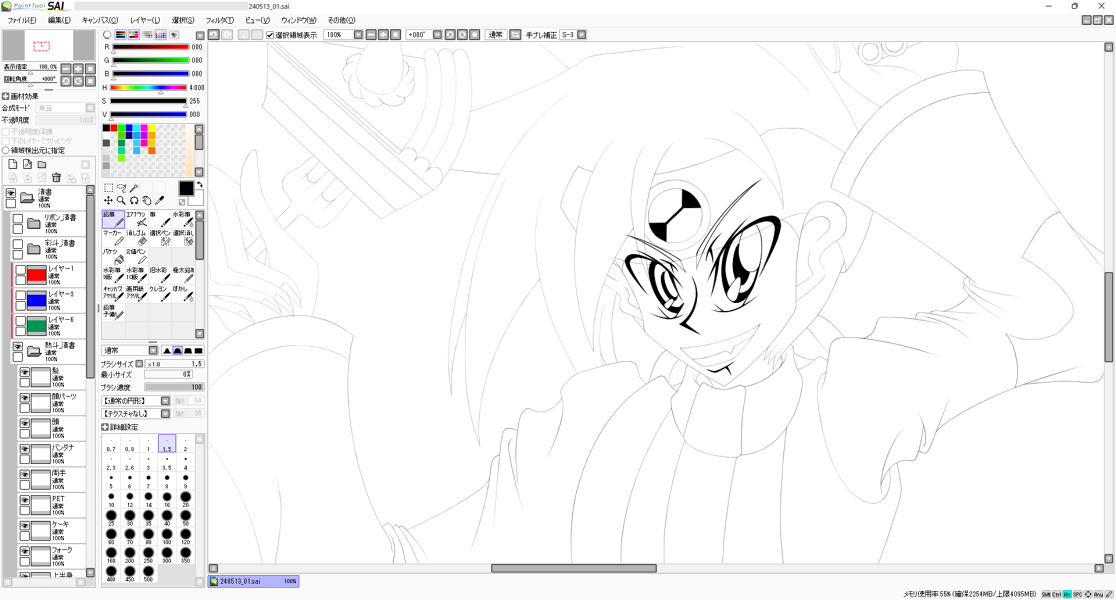Activate the eyedropper color picker tool
This screenshot has width=1116, height=600.
158,200
